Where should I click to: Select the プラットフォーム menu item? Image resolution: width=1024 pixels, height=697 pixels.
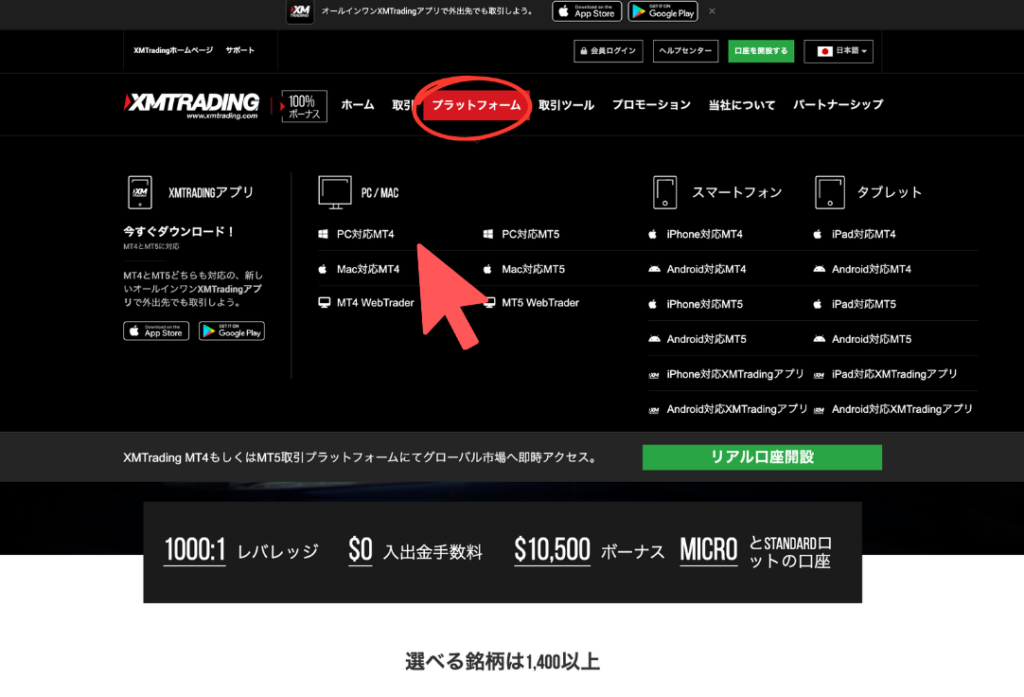(x=476, y=105)
